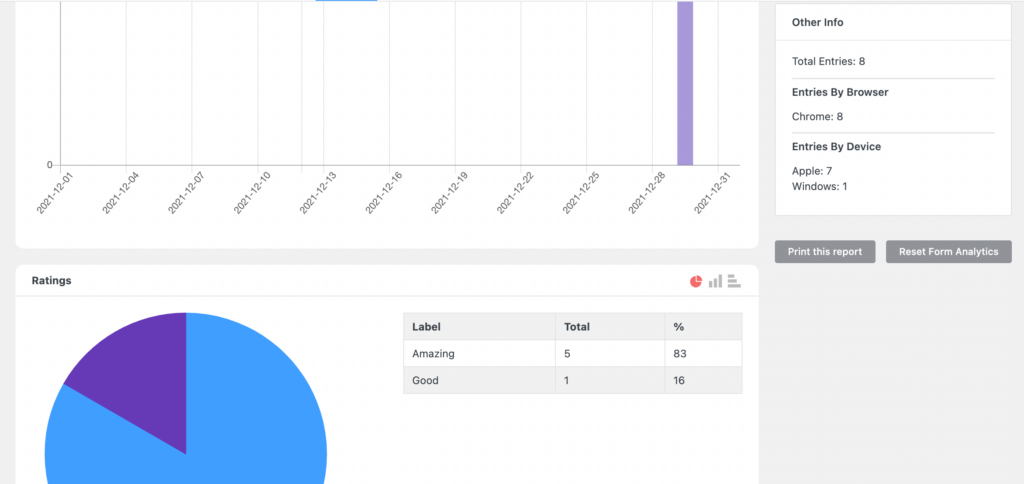This screenshot has width=1024, height=484.
Task: Click 'Apple: 7' device entry
Action: 812,171
